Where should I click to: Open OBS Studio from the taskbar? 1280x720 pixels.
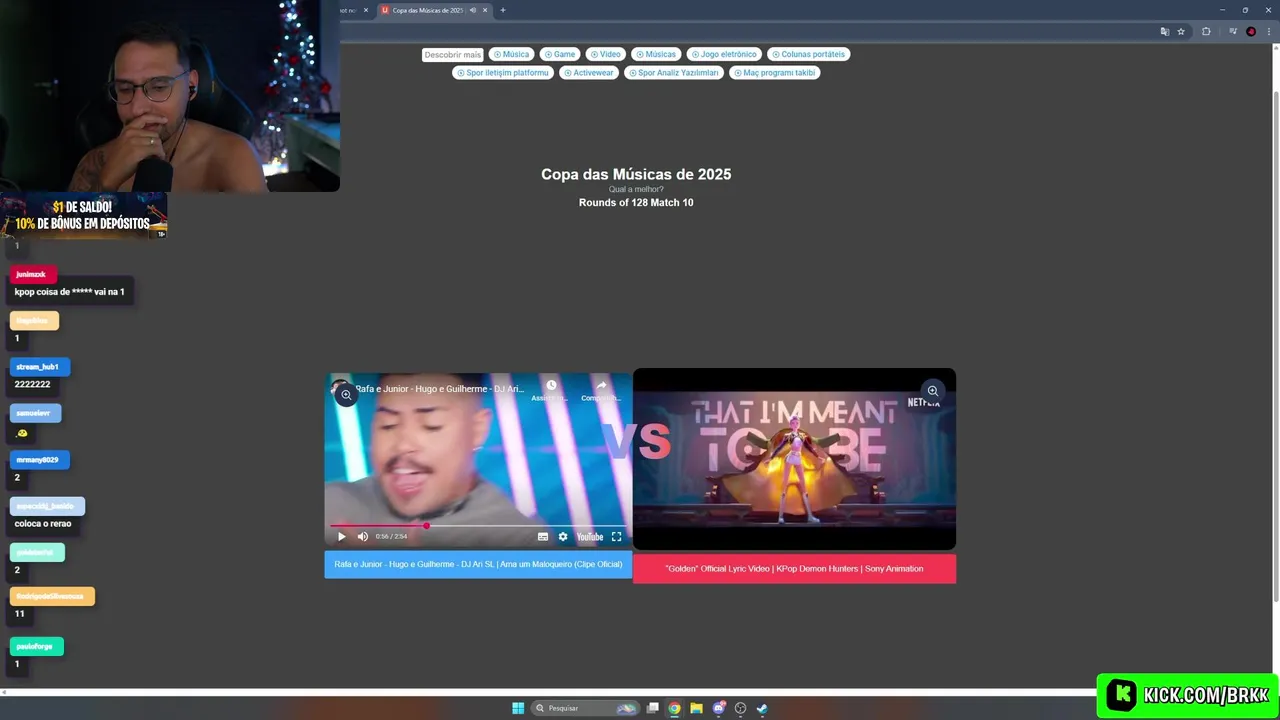740,708
